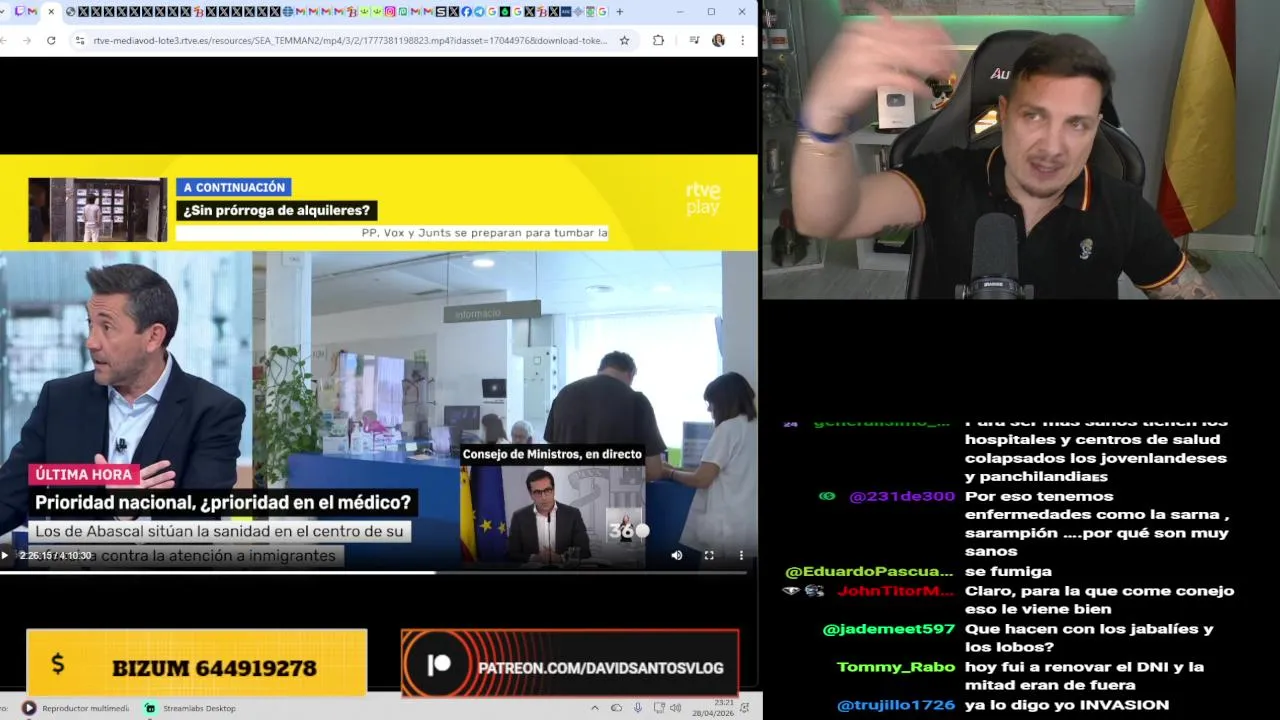This screenshot has width=1280, height=720.
Task: Bookmark this page with the star icon
Action: 625,40
